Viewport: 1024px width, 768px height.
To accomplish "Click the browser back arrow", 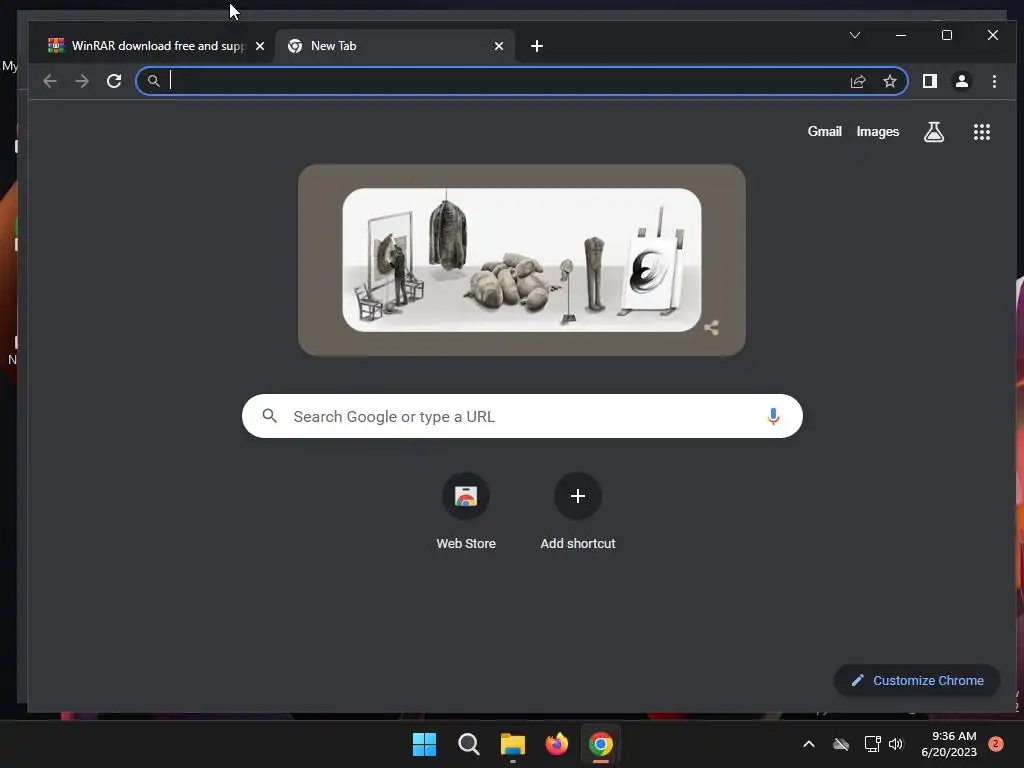I will pyautogui.click(x=50, y=81).
